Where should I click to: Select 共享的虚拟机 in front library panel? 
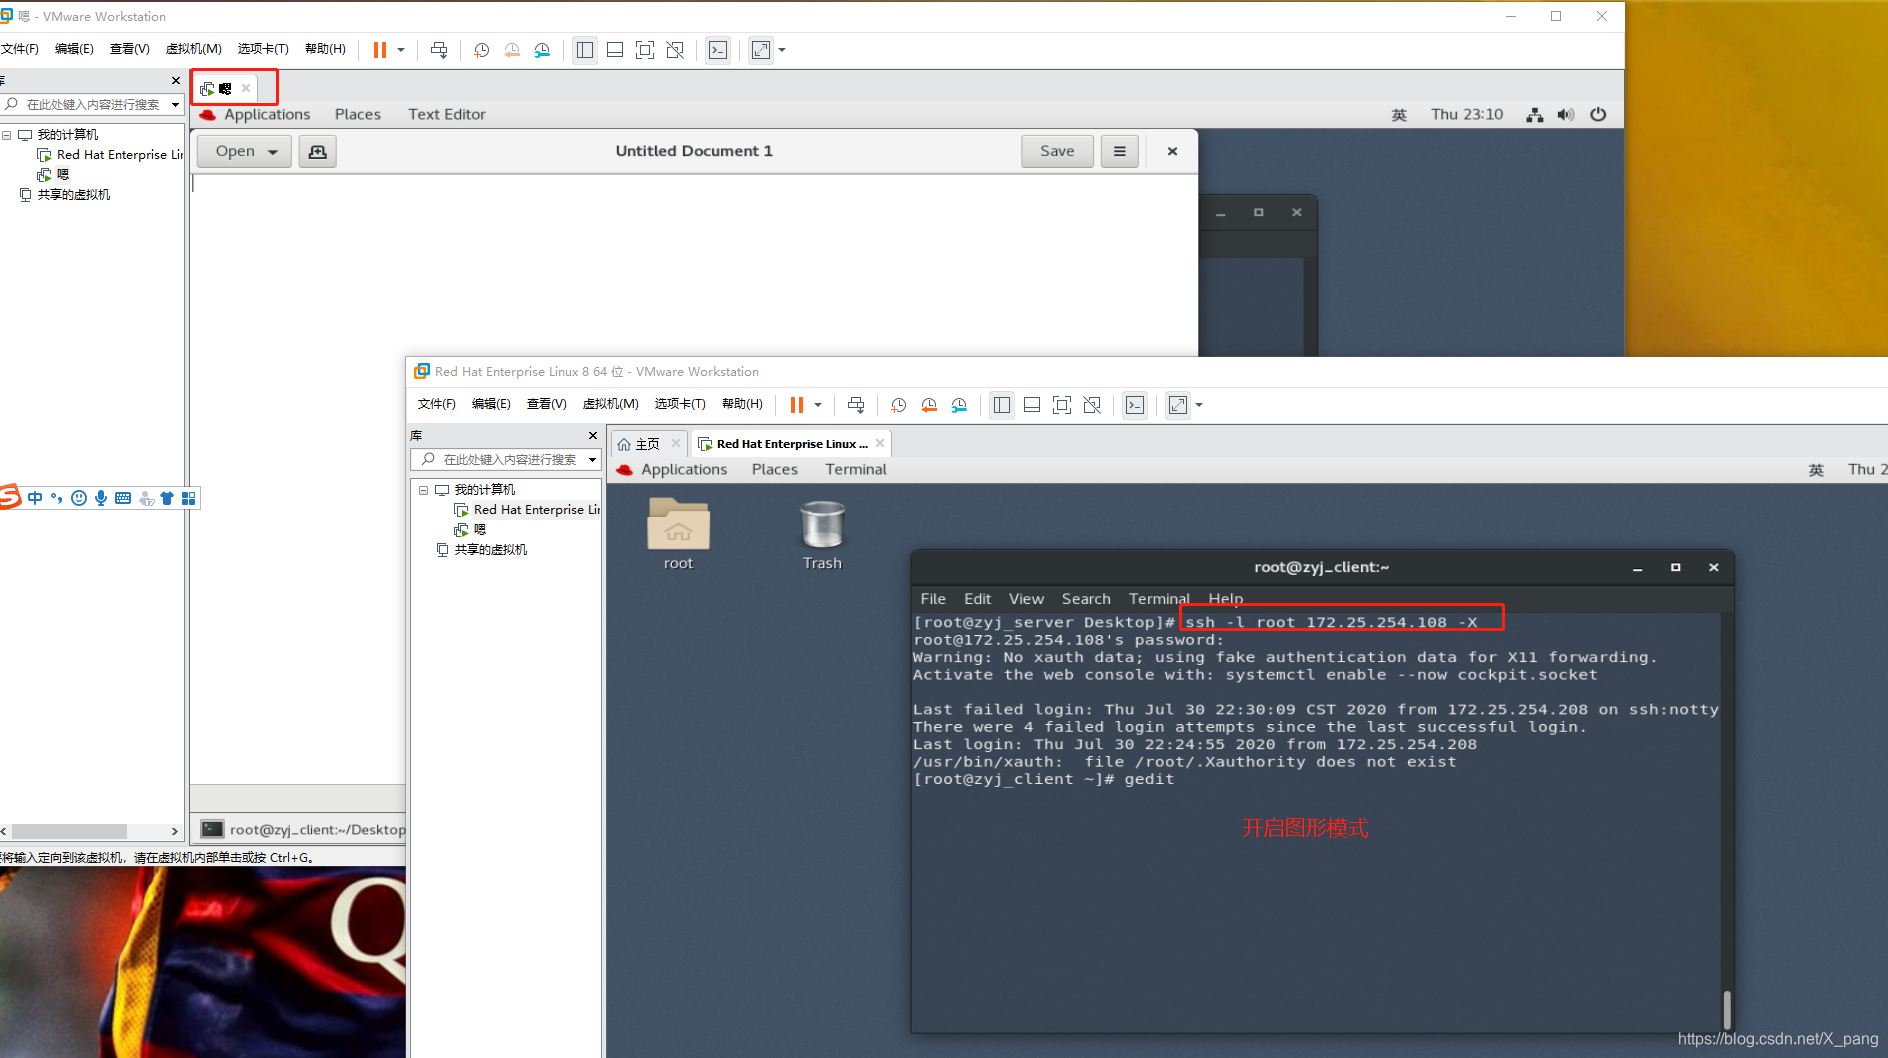[490, 550]
